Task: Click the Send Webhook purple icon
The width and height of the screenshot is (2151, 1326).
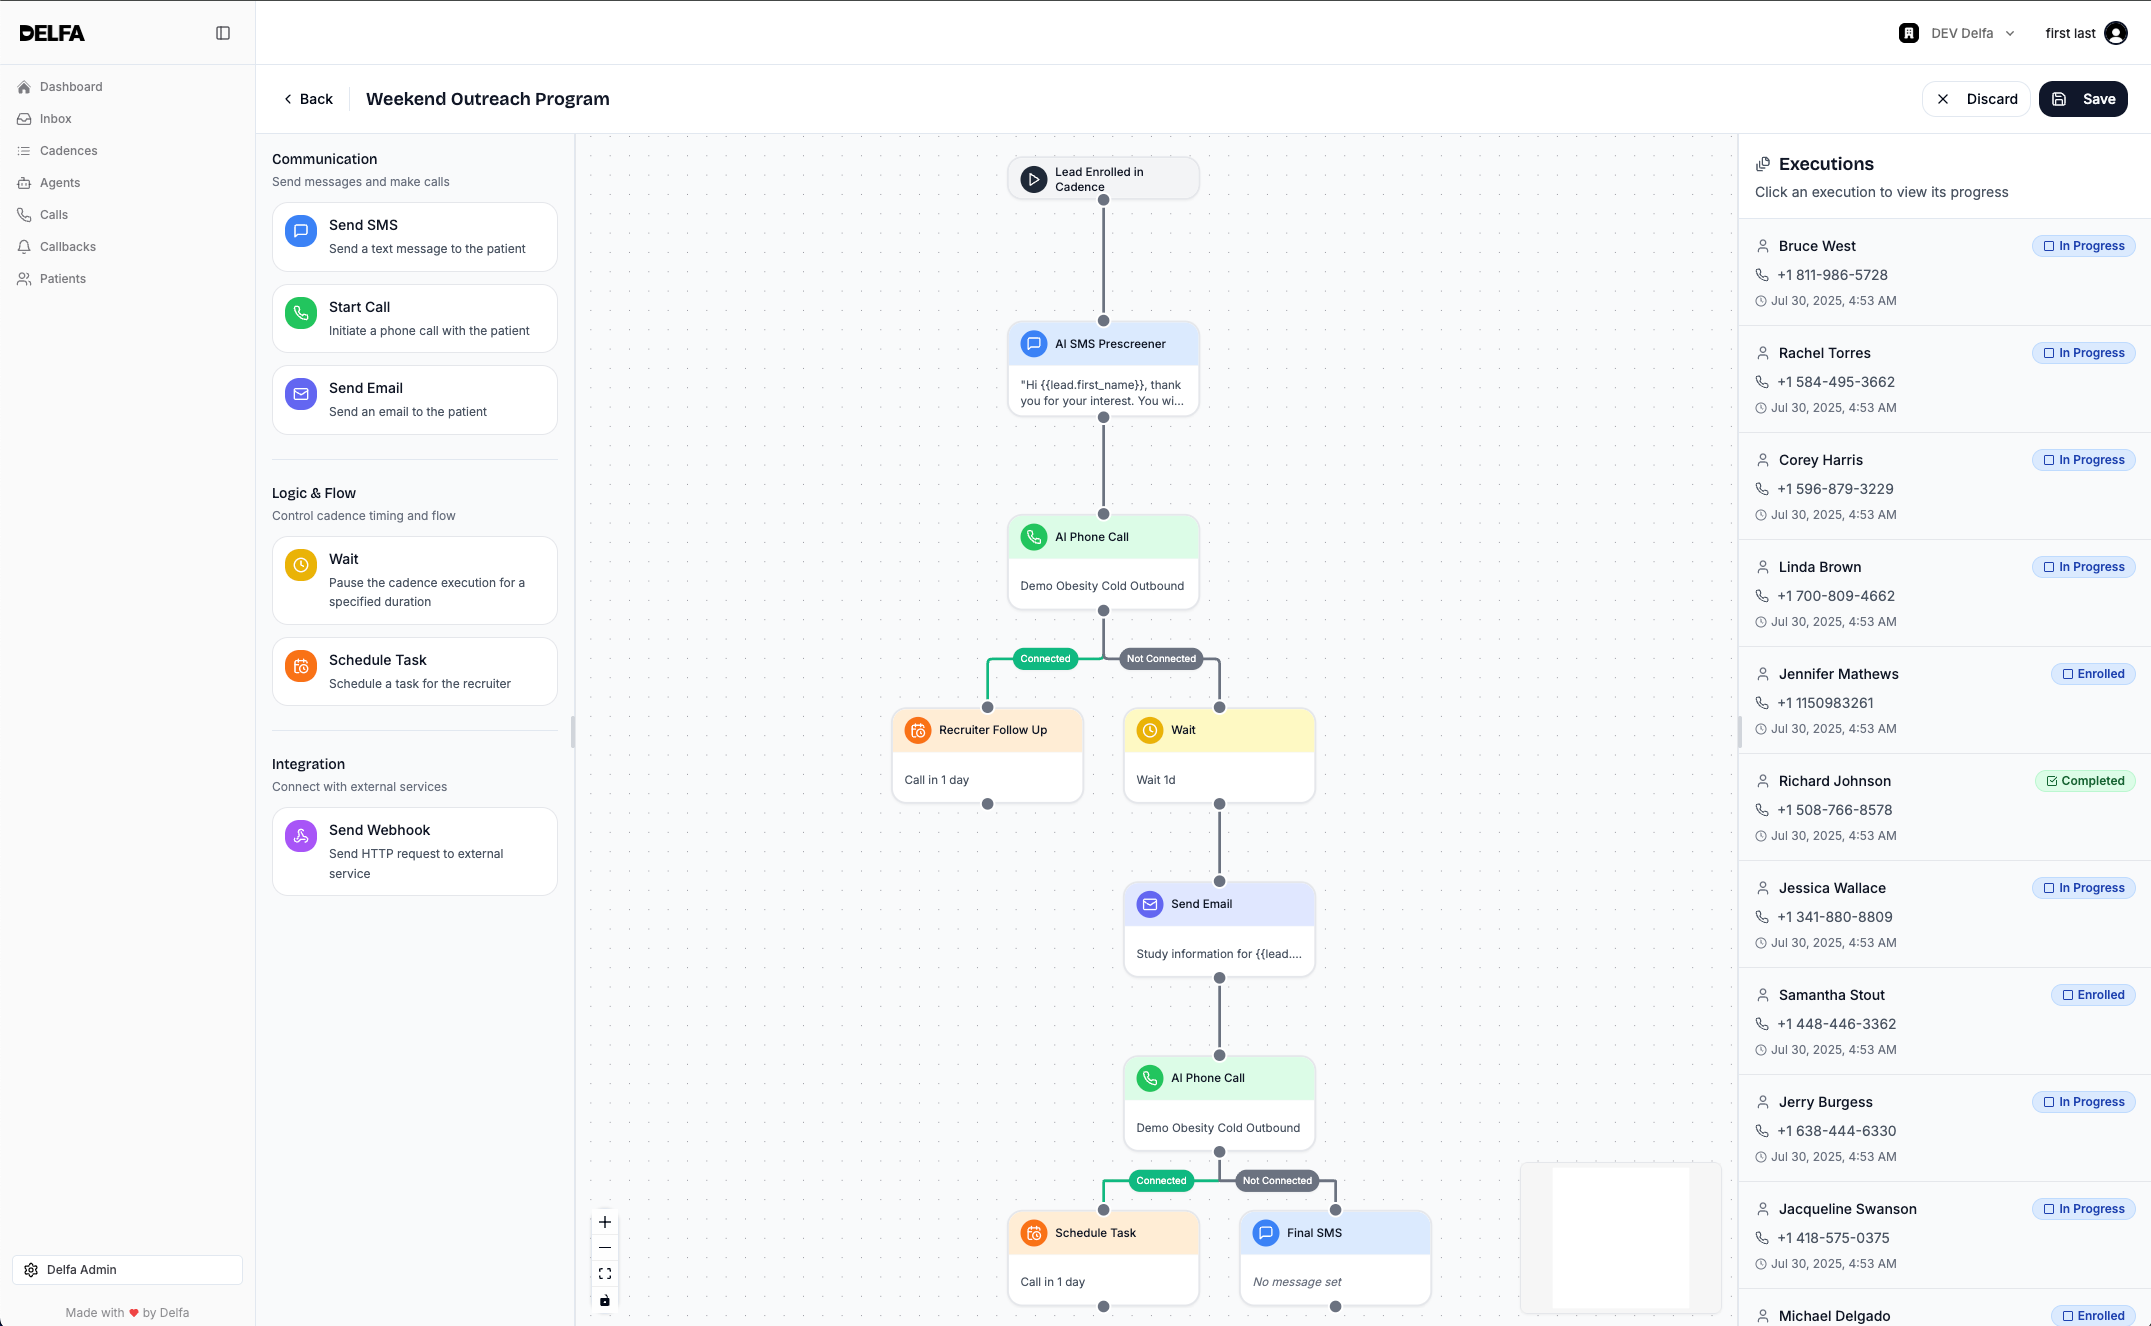Action: (300, 836)
